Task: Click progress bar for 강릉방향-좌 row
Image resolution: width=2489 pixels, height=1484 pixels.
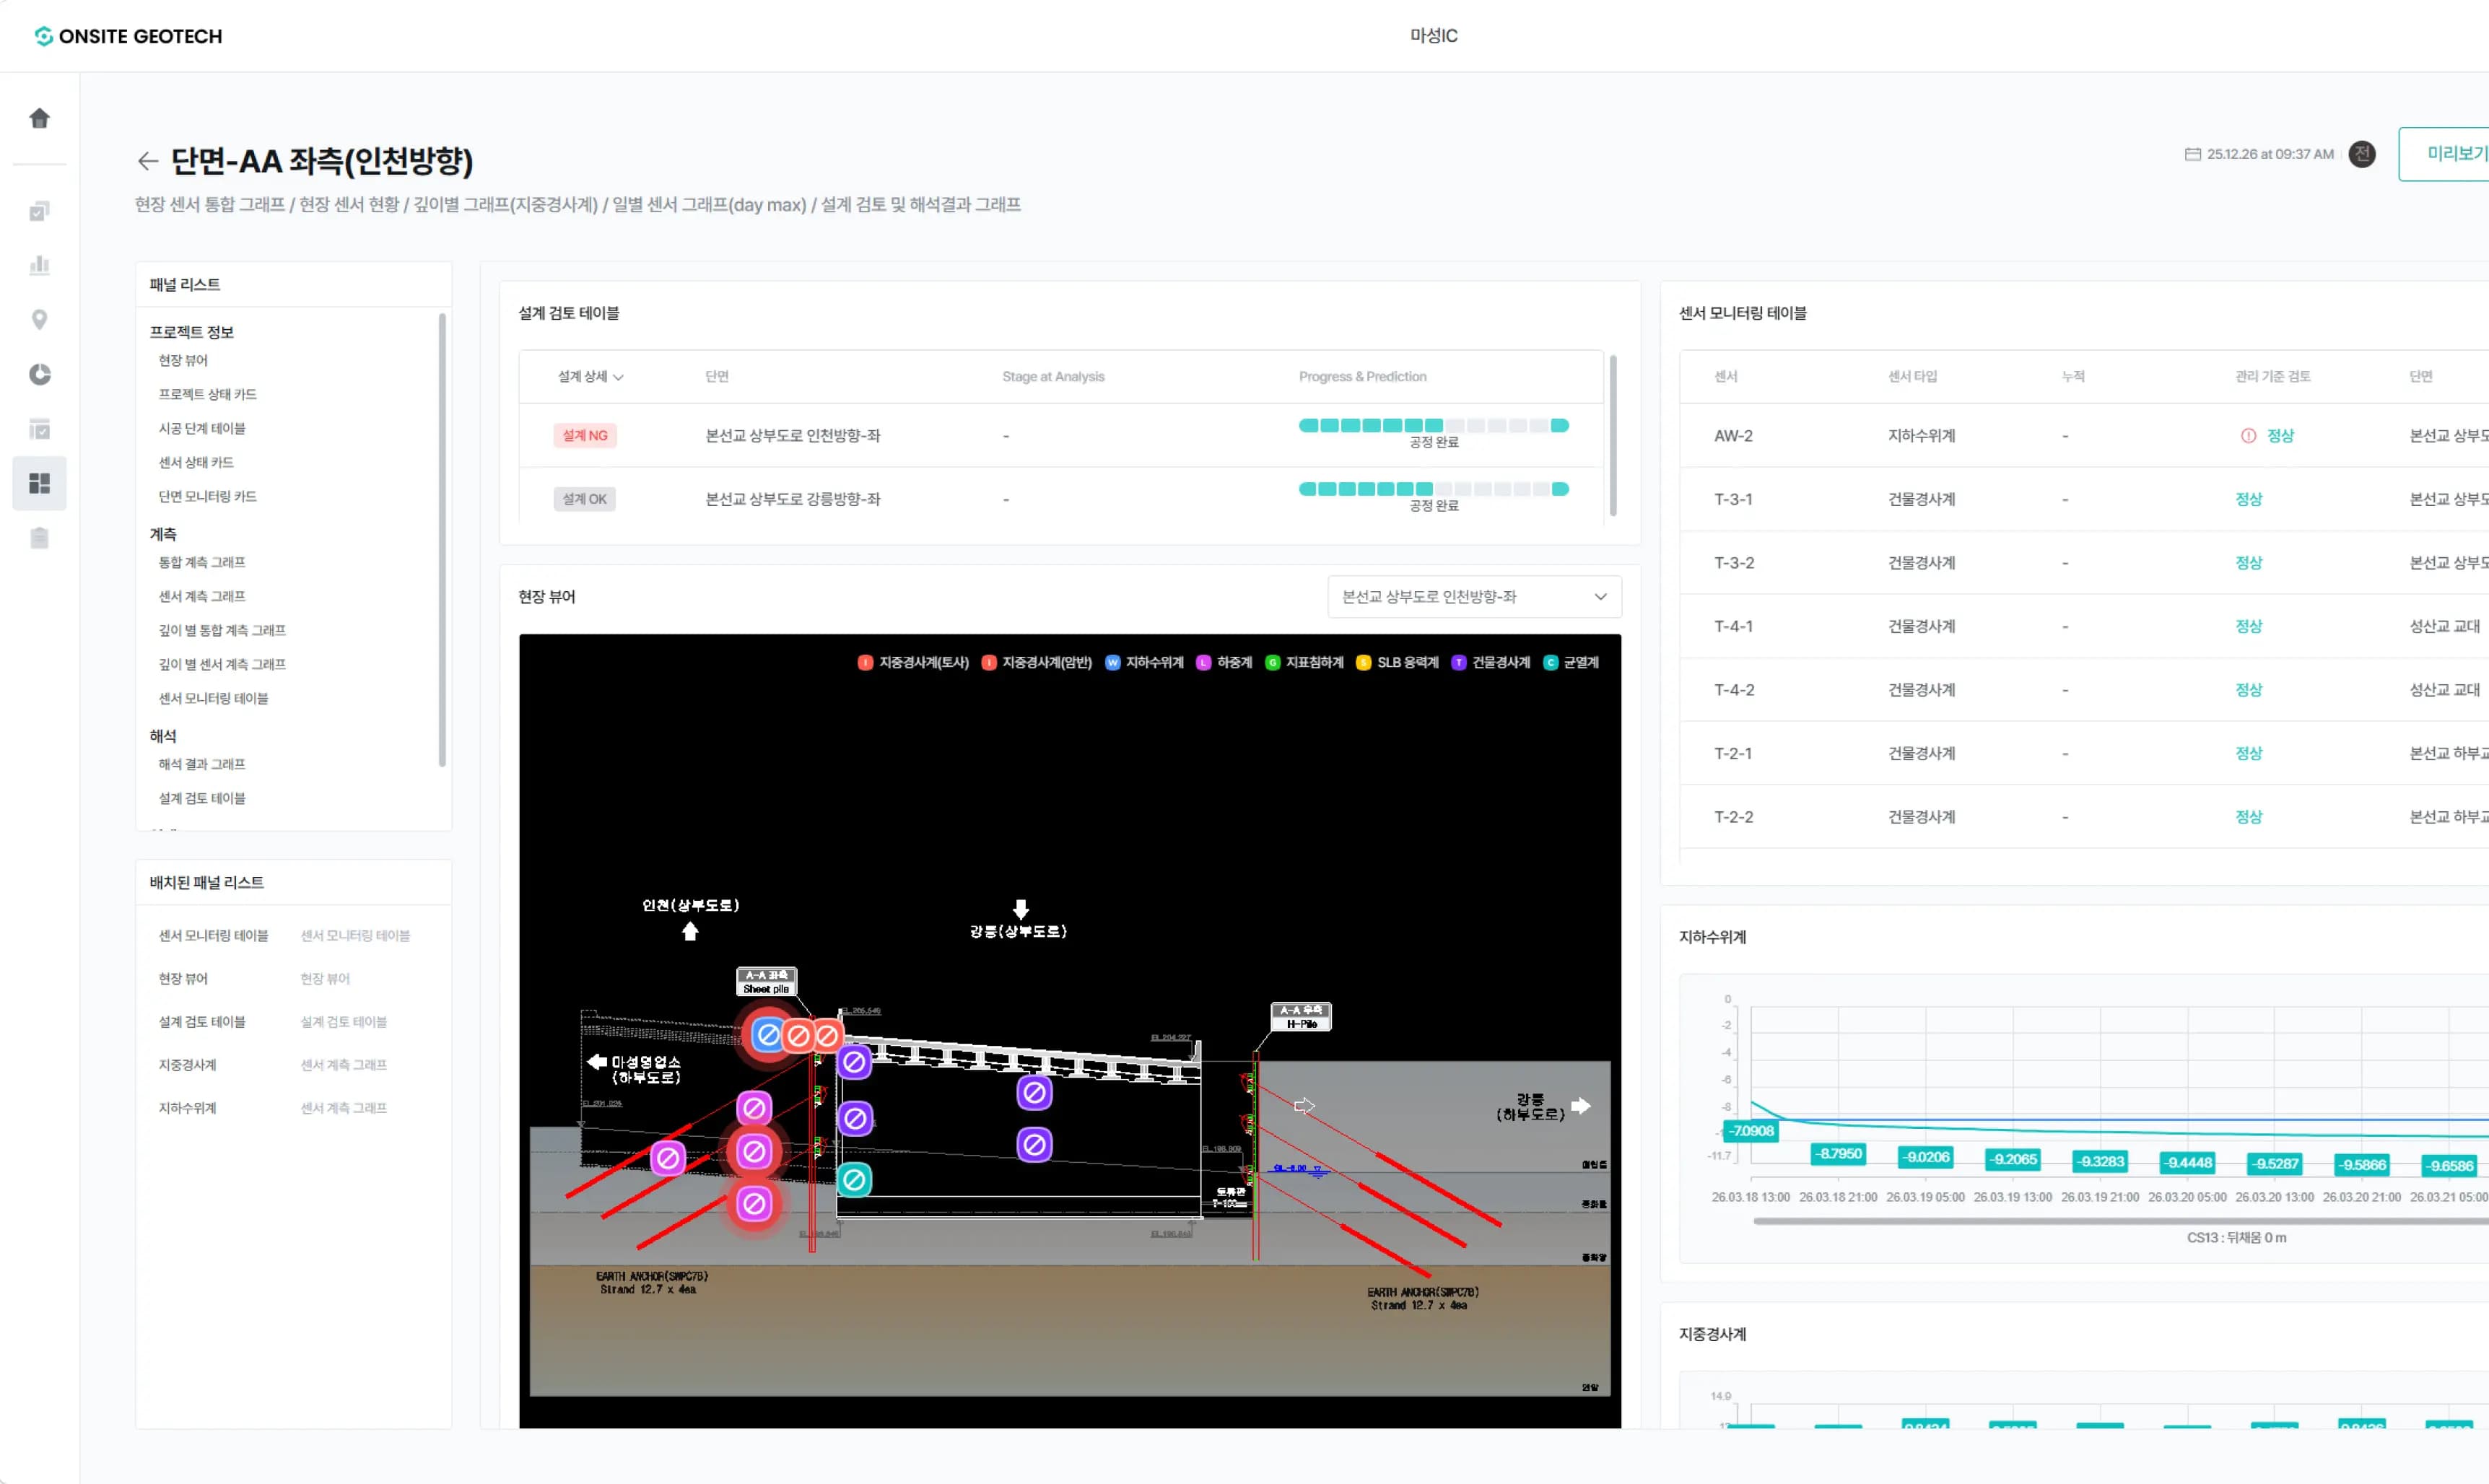Action: 1433,489
